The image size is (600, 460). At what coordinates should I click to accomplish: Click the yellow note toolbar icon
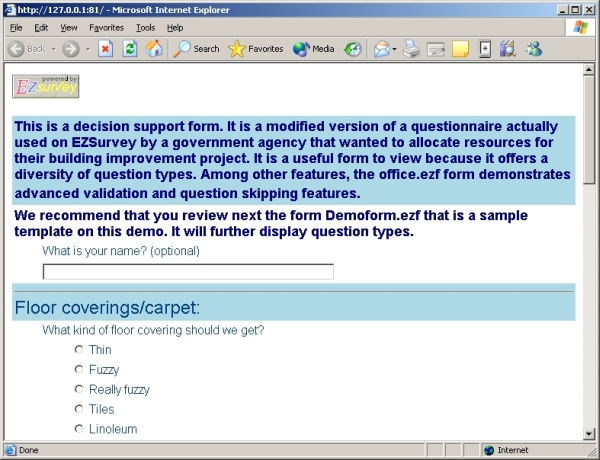click(x=460, y=49)
